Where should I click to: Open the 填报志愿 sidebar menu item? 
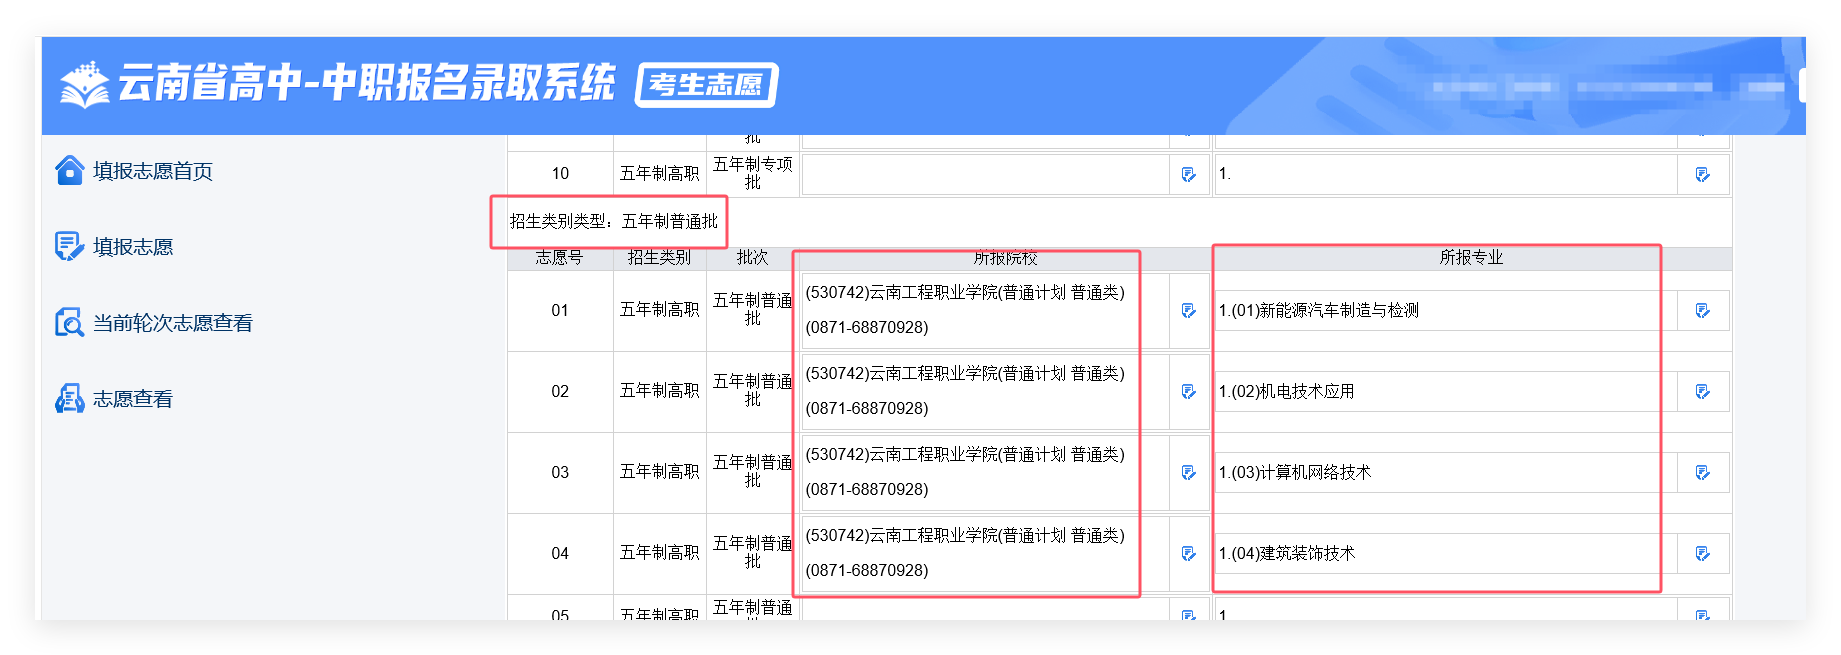133,247
